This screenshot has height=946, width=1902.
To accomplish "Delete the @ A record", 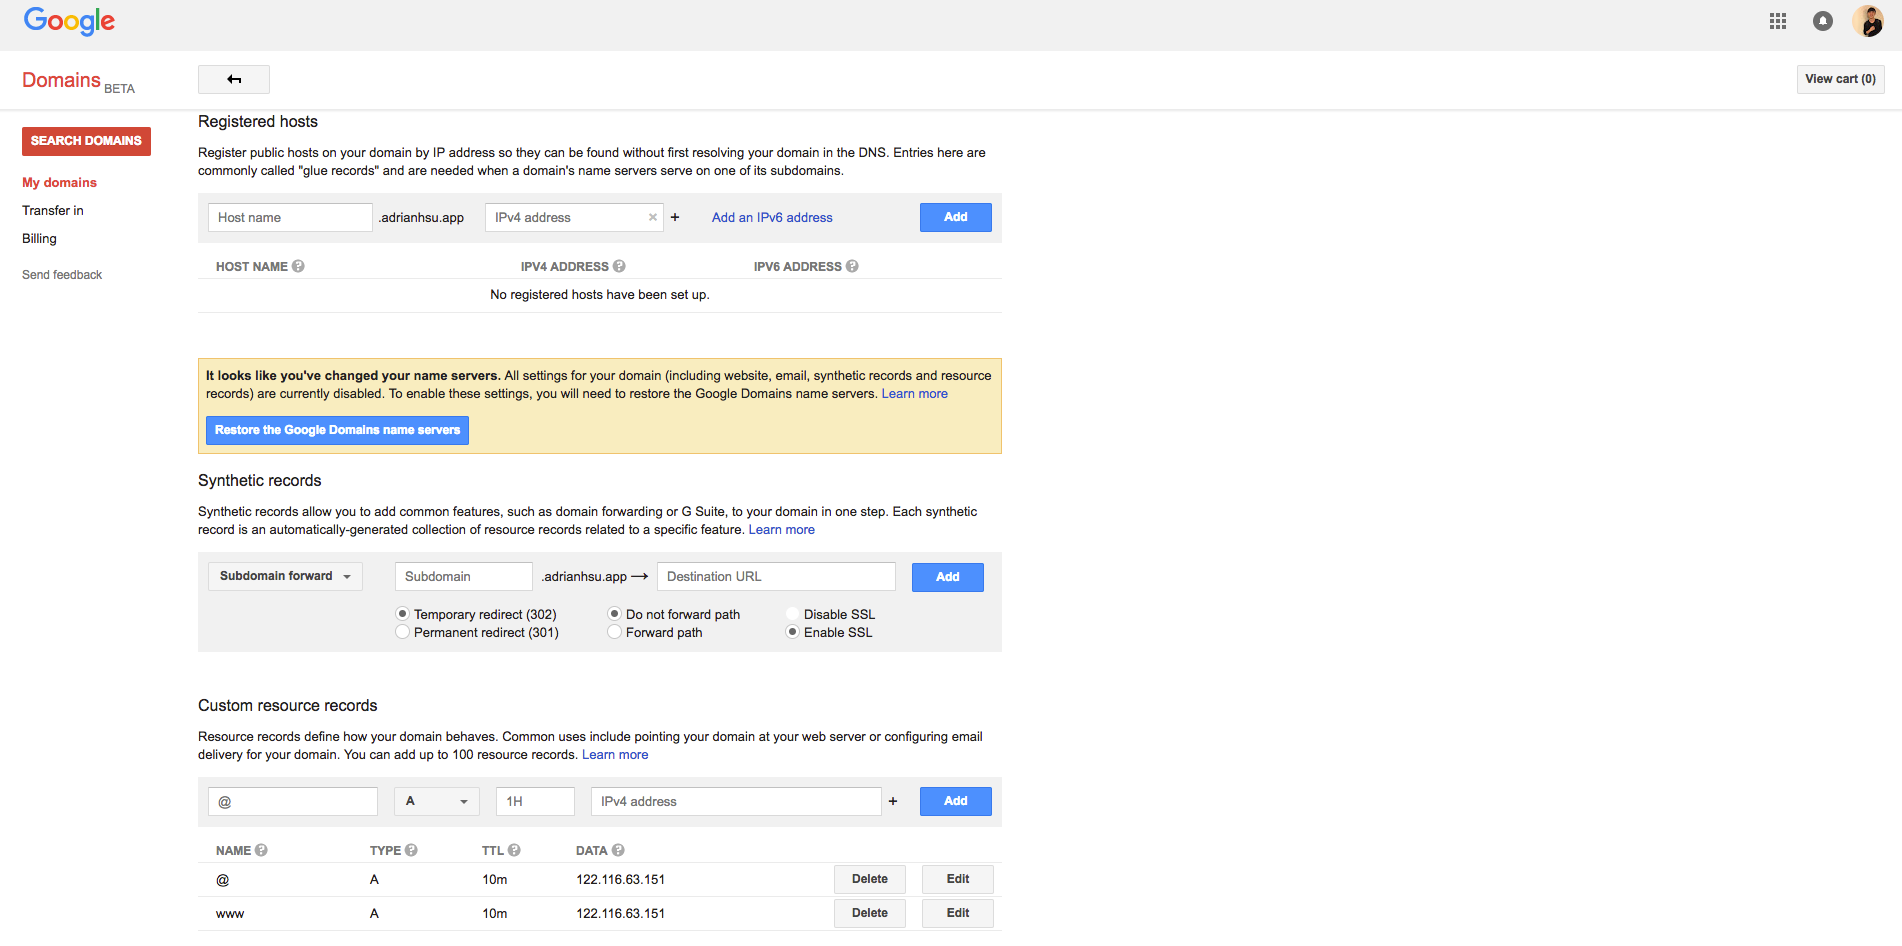I will click(869, 879).
